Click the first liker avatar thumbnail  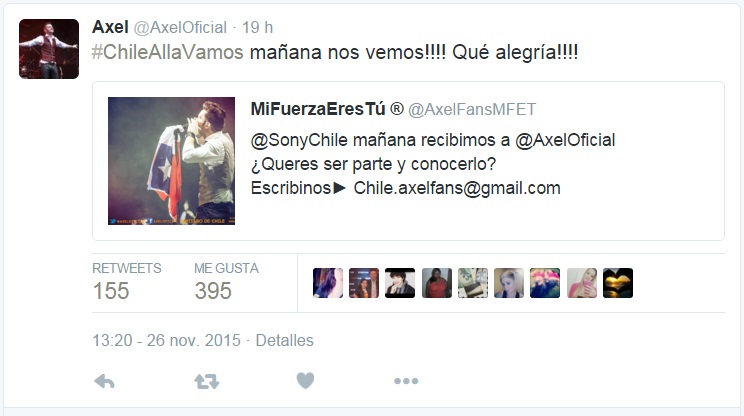pyautogui.click(x=328, y=283)
